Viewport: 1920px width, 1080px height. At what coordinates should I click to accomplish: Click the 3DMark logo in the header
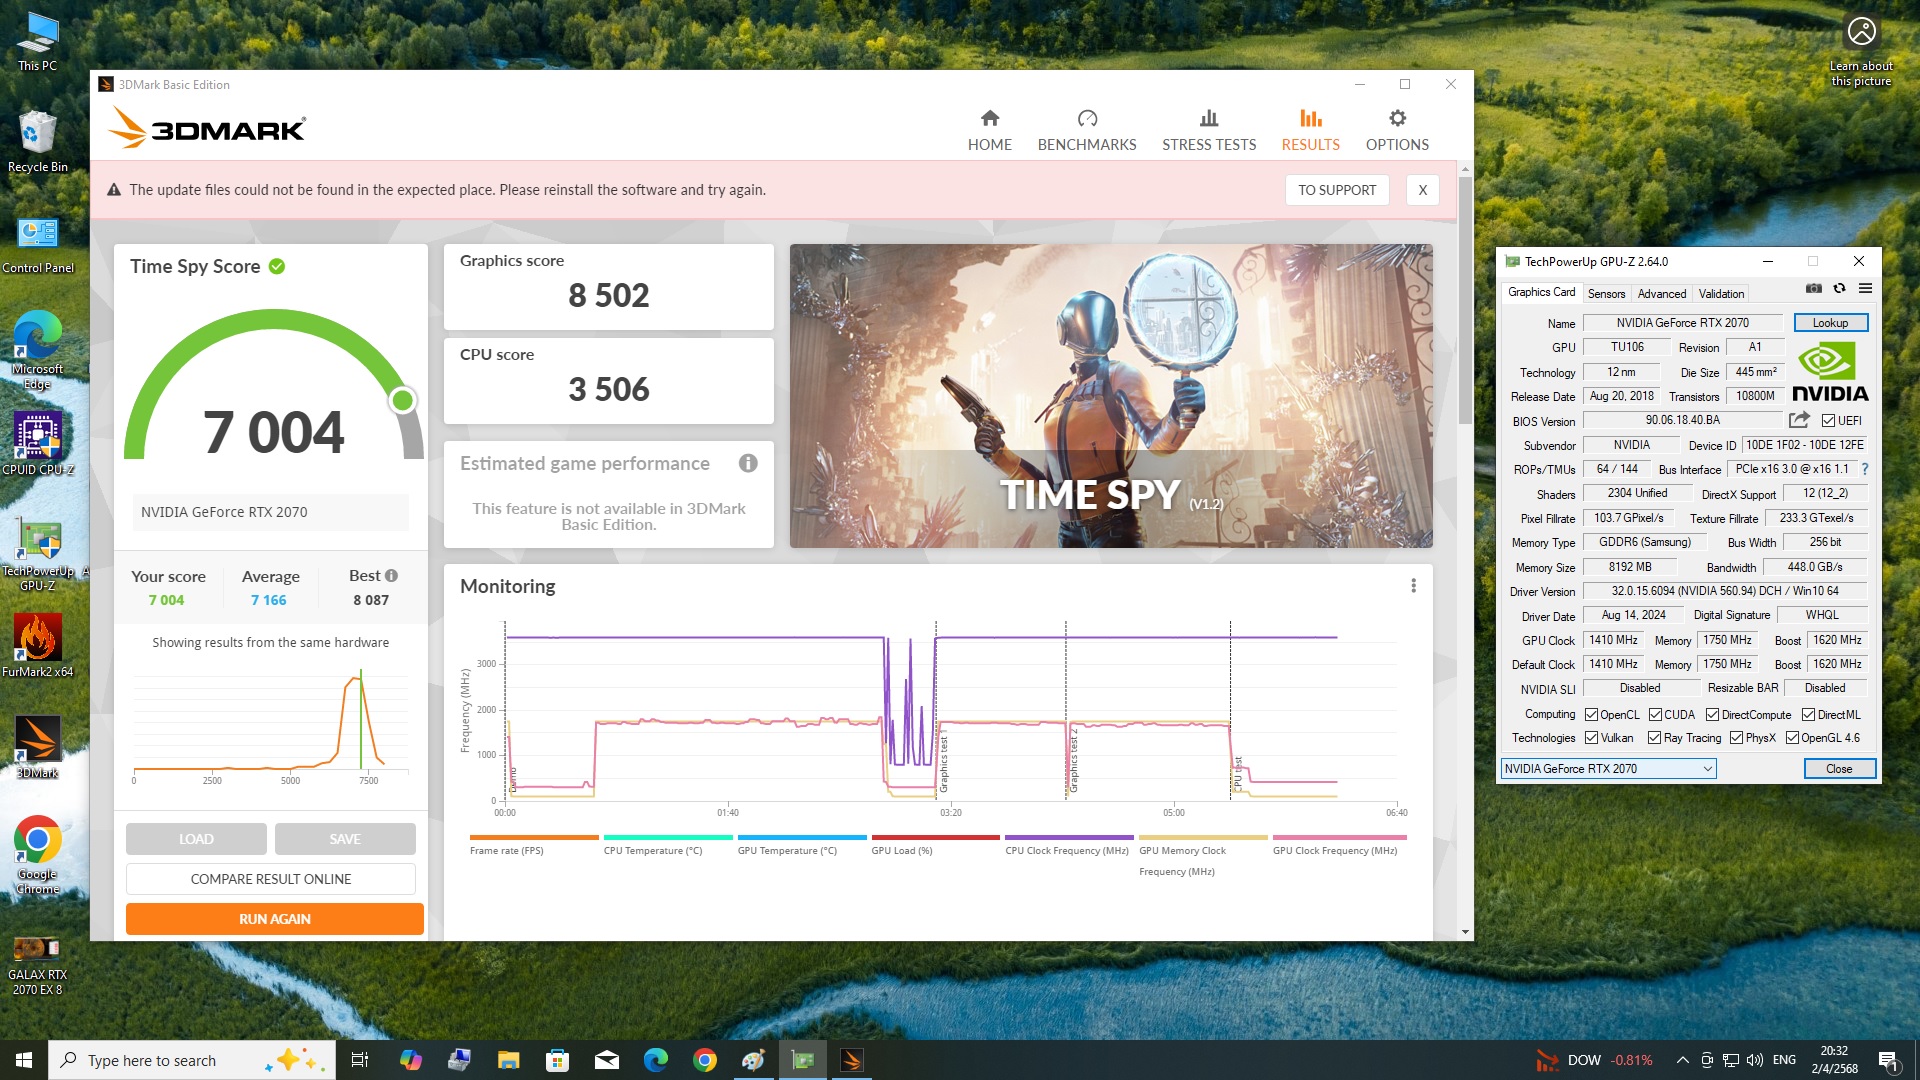[x=206, y=128]
